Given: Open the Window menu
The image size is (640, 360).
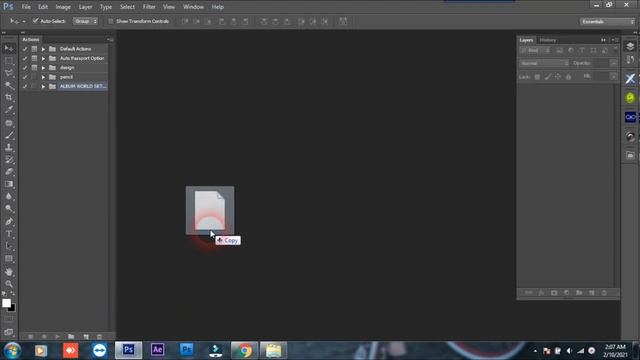Looking at the screenshot, I should (193, 7).
